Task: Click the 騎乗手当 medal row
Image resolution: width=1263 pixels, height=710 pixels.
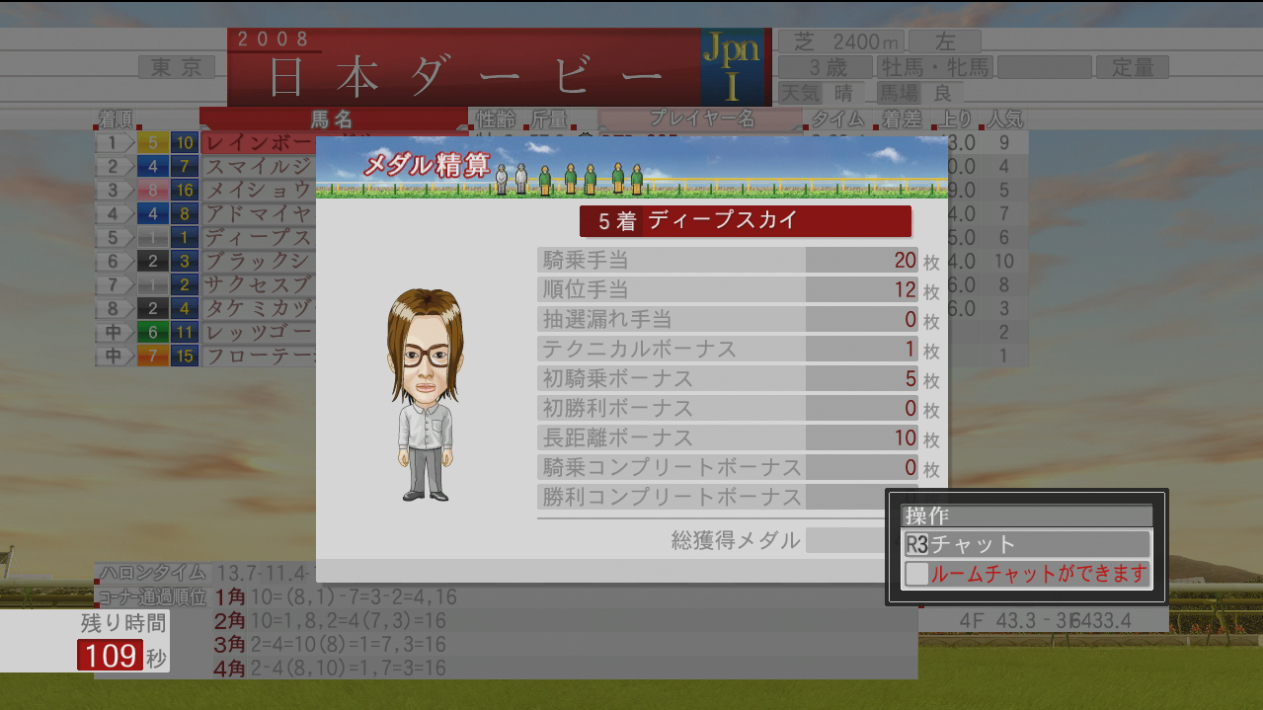Action: [x=727, y=260]
